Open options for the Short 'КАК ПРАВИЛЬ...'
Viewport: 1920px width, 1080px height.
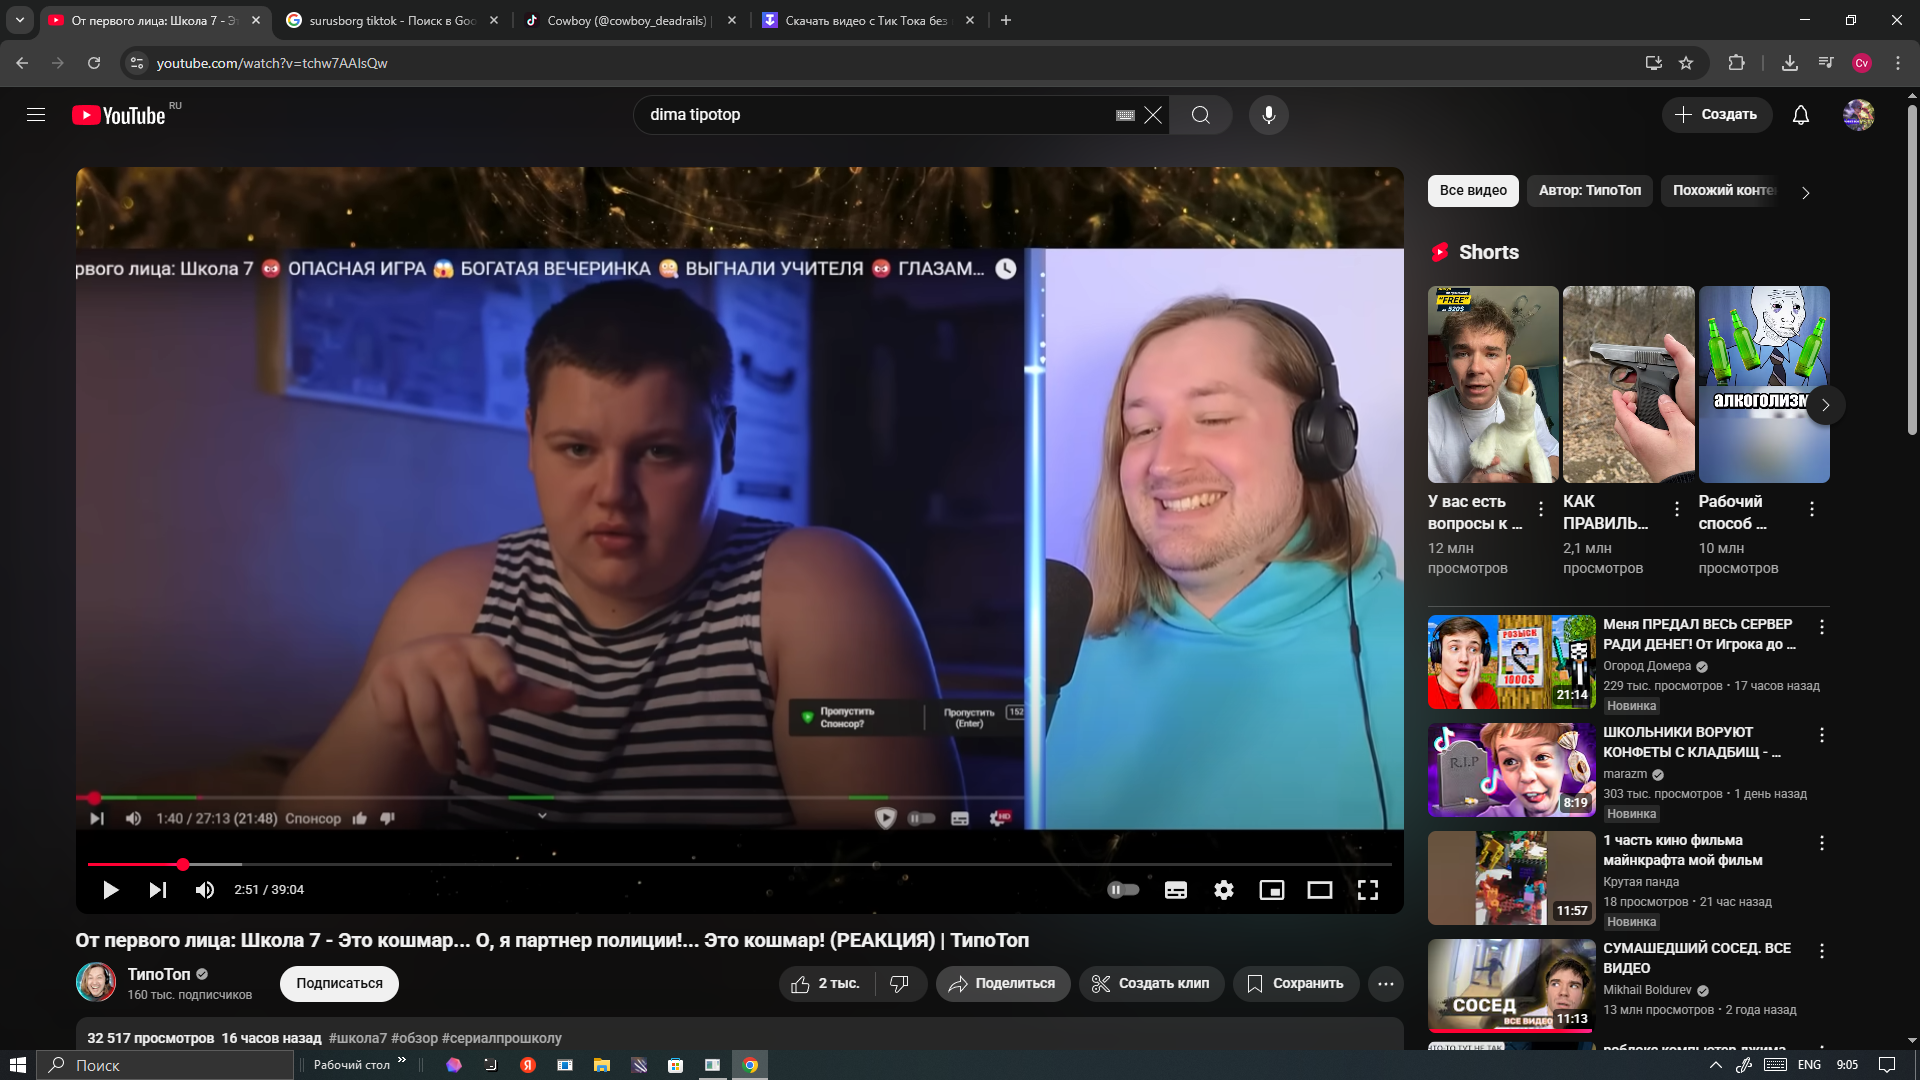click(x=1677, y=510)
